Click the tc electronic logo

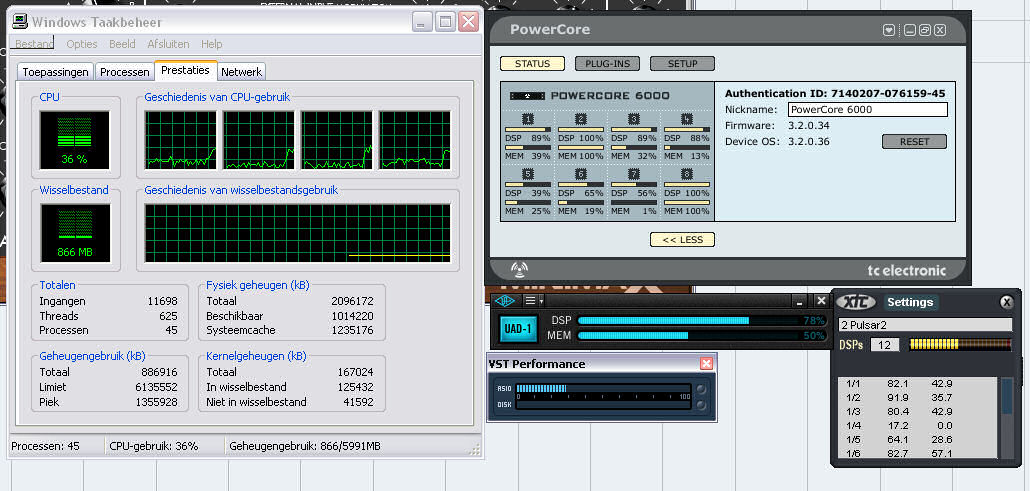907,270
